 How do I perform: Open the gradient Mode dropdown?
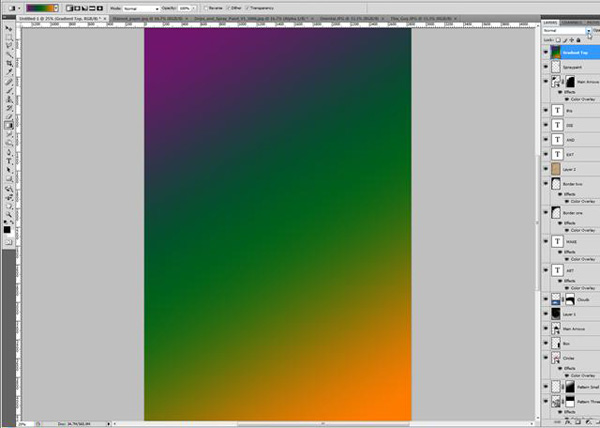tap(141, 8)
